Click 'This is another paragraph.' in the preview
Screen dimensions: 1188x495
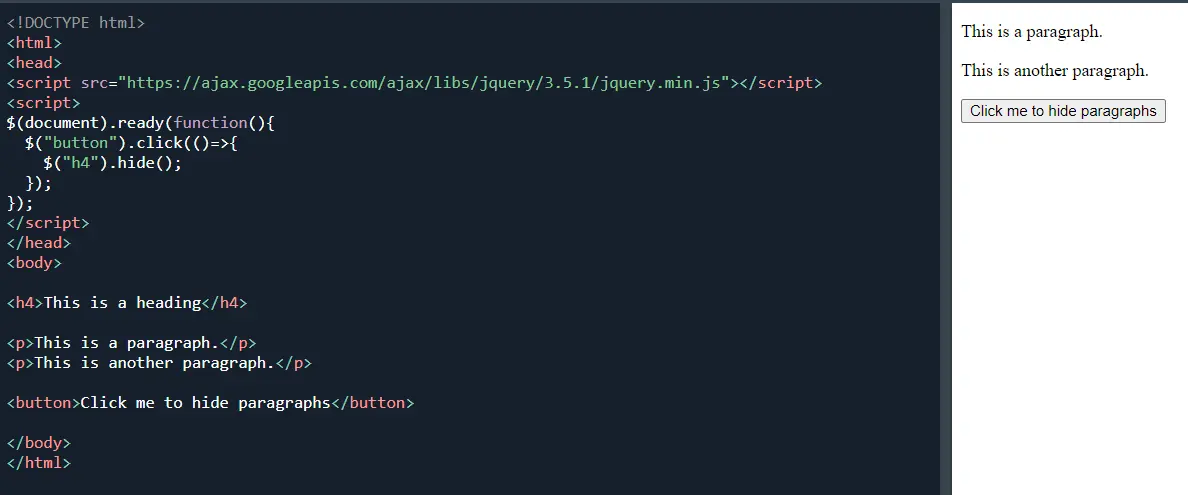tap(1054, 71)
